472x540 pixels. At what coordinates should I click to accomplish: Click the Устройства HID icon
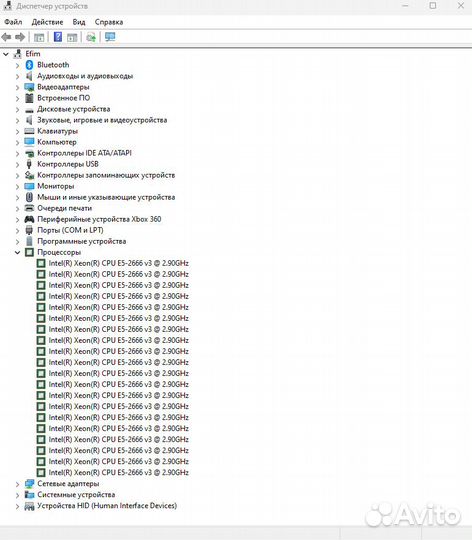click(x=29, y=506)
